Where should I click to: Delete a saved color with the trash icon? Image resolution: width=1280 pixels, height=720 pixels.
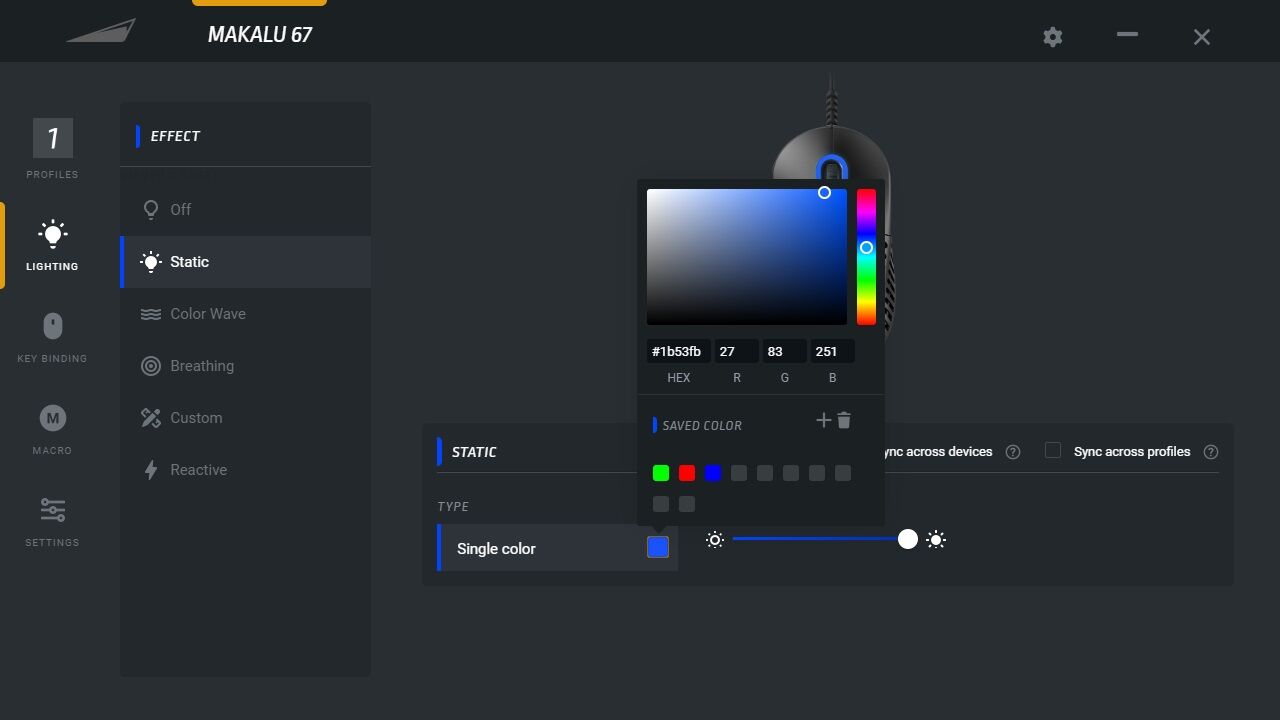(x=844, y=420)
